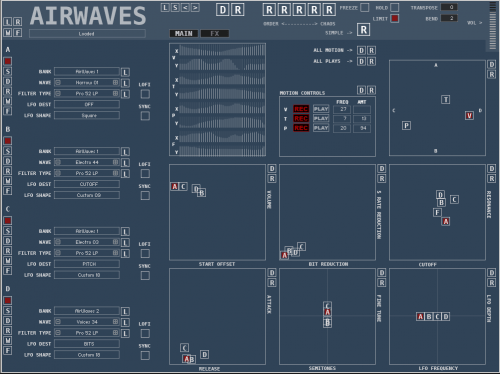This screenshot has height=374, width=500.
Task: Toggle the LIMIT red switch
Action: [x=395, y=18]
